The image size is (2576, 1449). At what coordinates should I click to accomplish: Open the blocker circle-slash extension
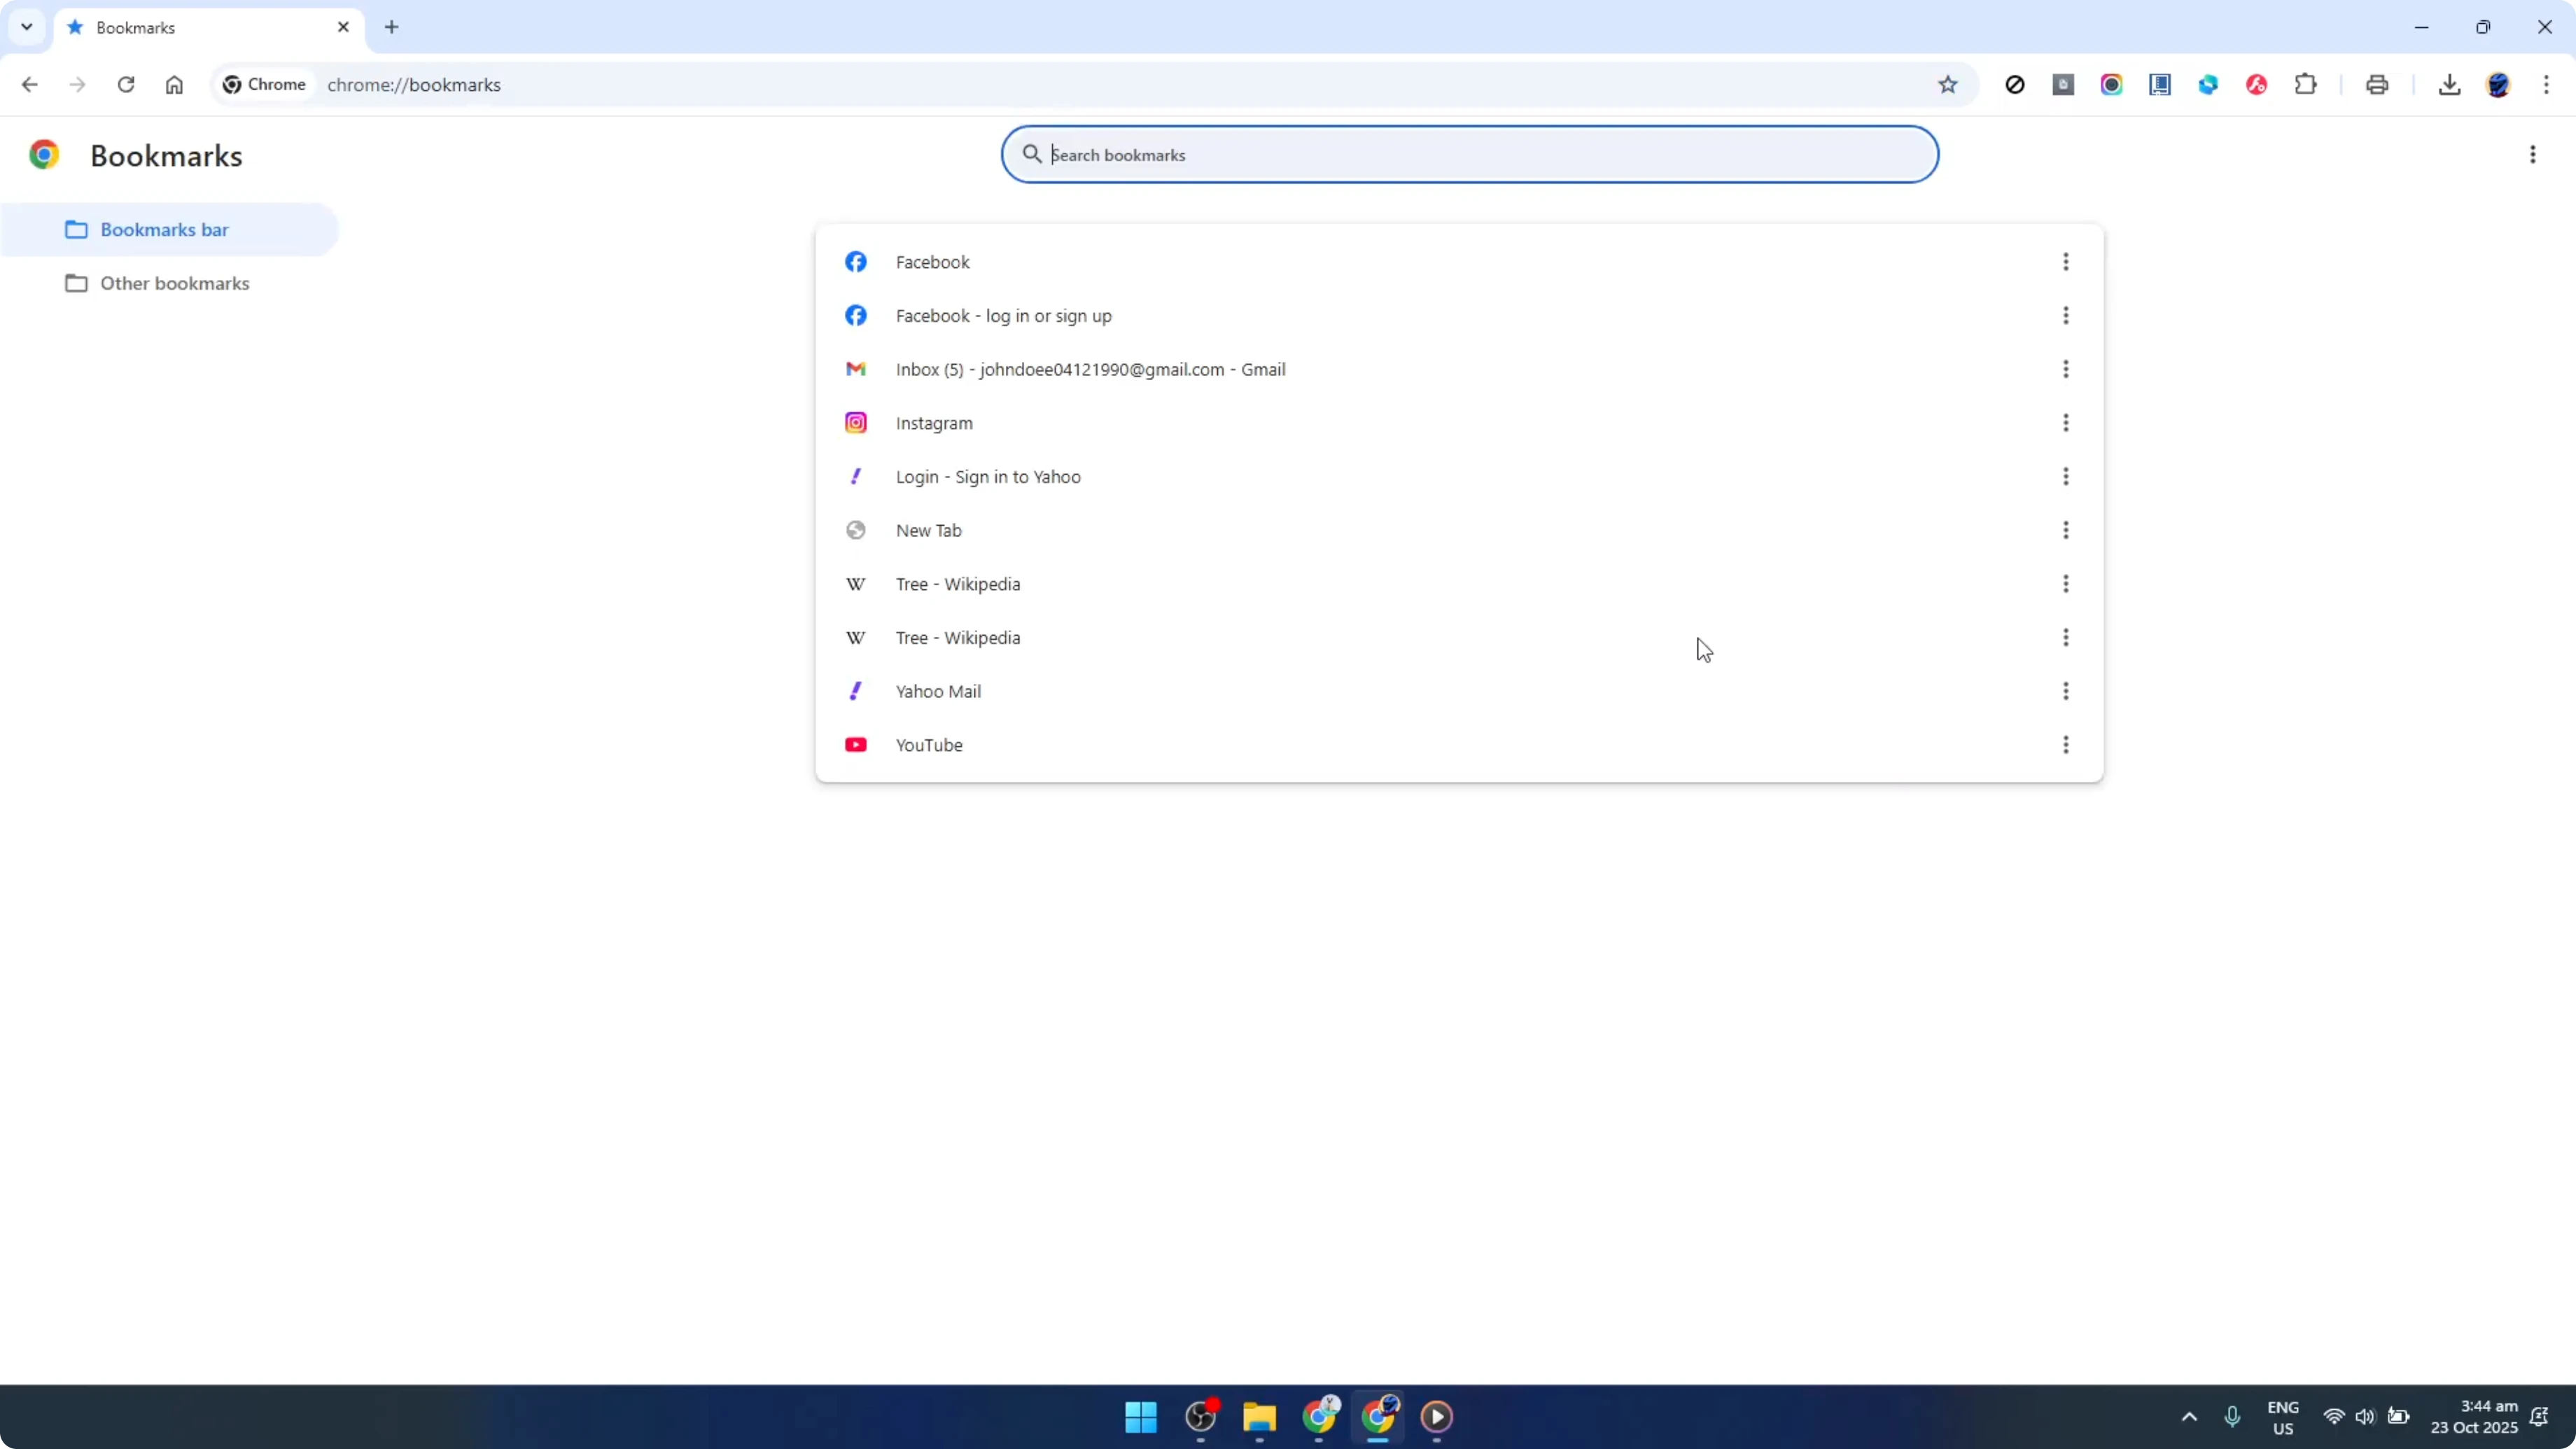[x=2015, y=85]
